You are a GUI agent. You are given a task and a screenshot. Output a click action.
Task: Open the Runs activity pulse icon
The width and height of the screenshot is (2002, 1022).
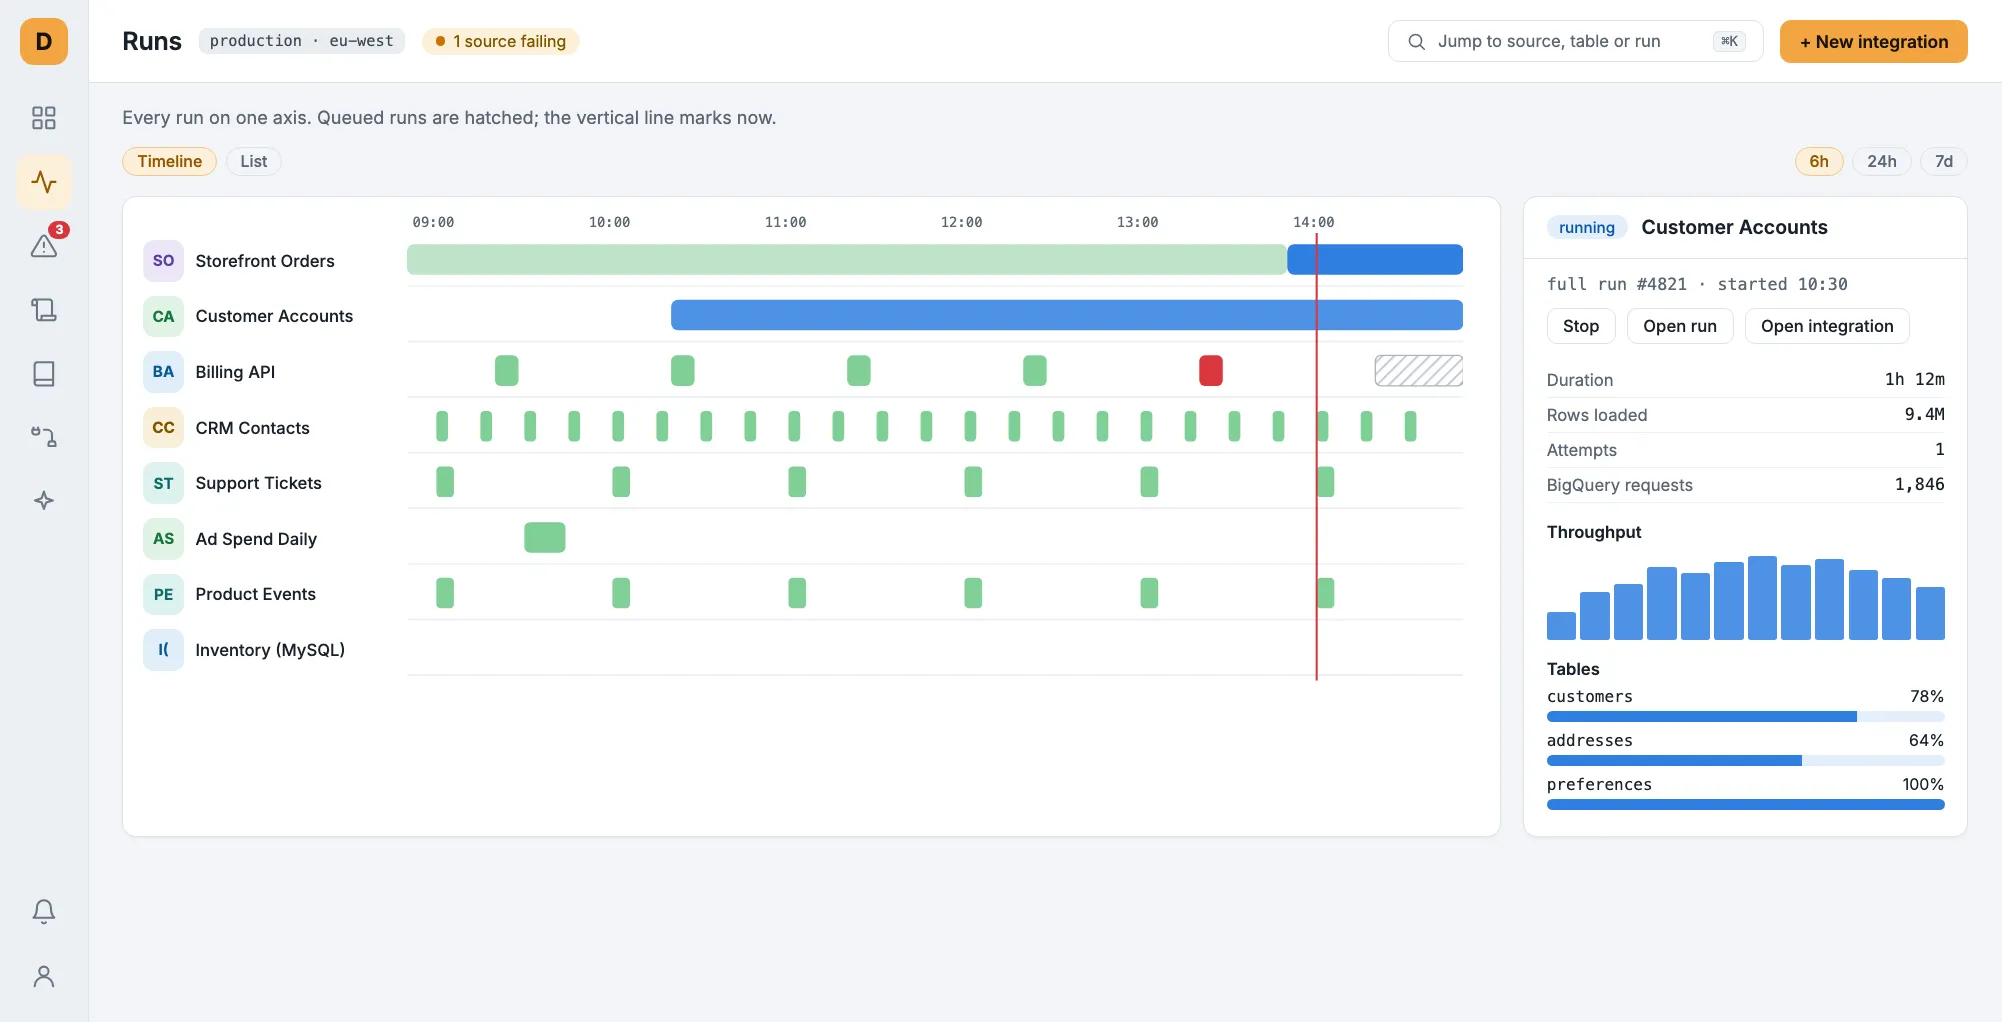44,182
